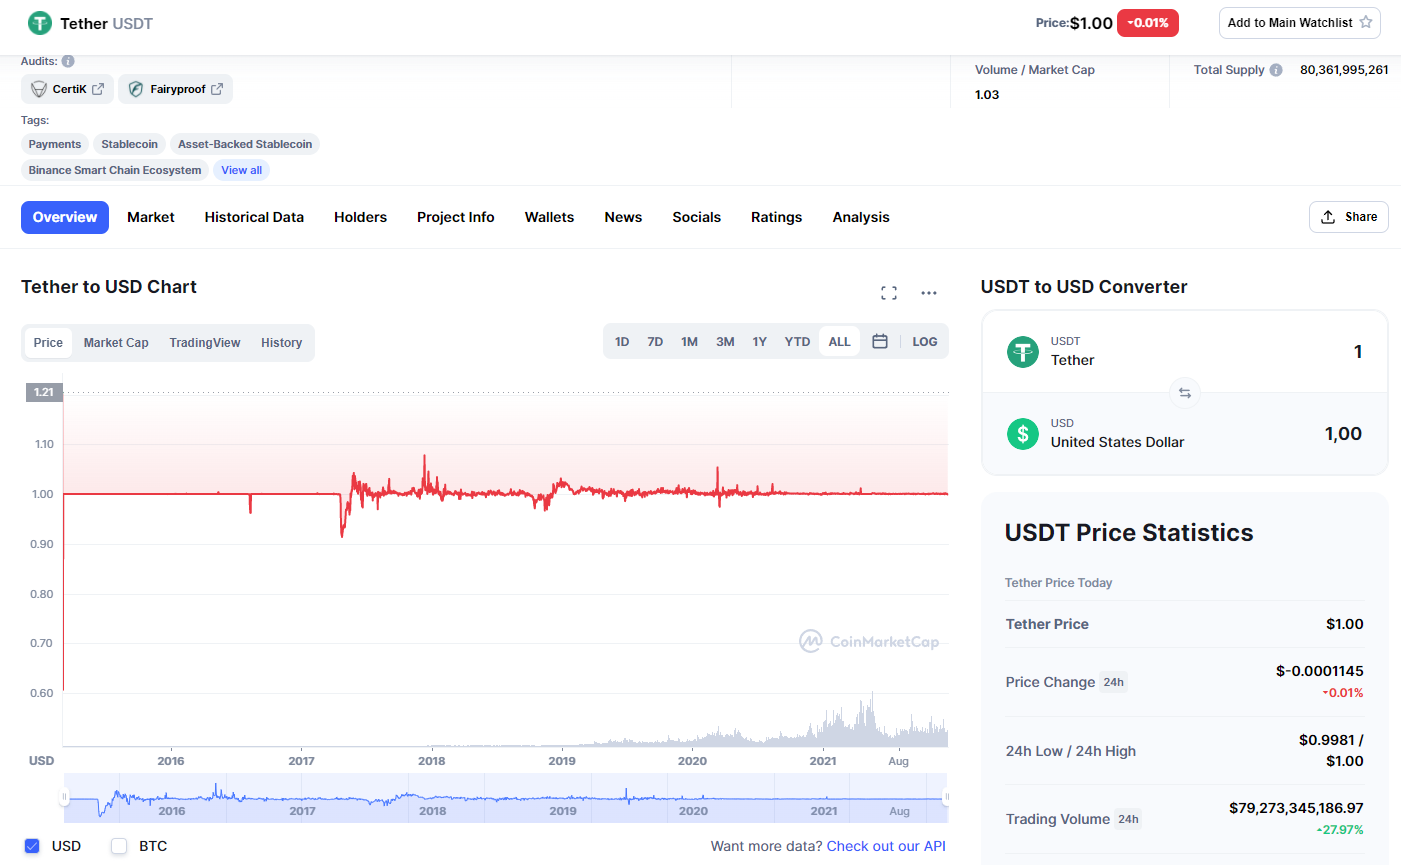Viewport: 1401px width, 865px height.
Task: Open the Holders tab
Action: tap(360, 217)
